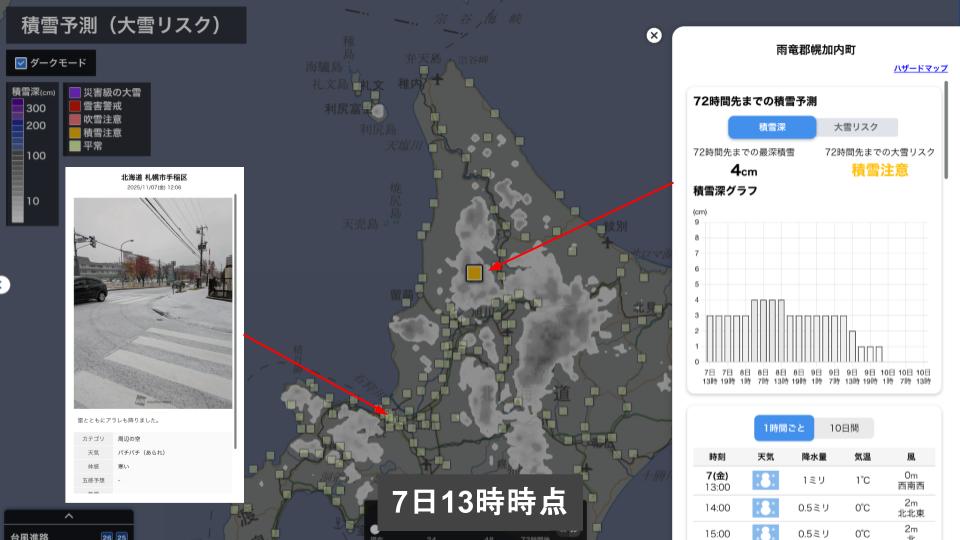Expand the collapsed left side panel arrow
Image resolution: width=960 pixels, height=540 pixels.
(4, 285)
